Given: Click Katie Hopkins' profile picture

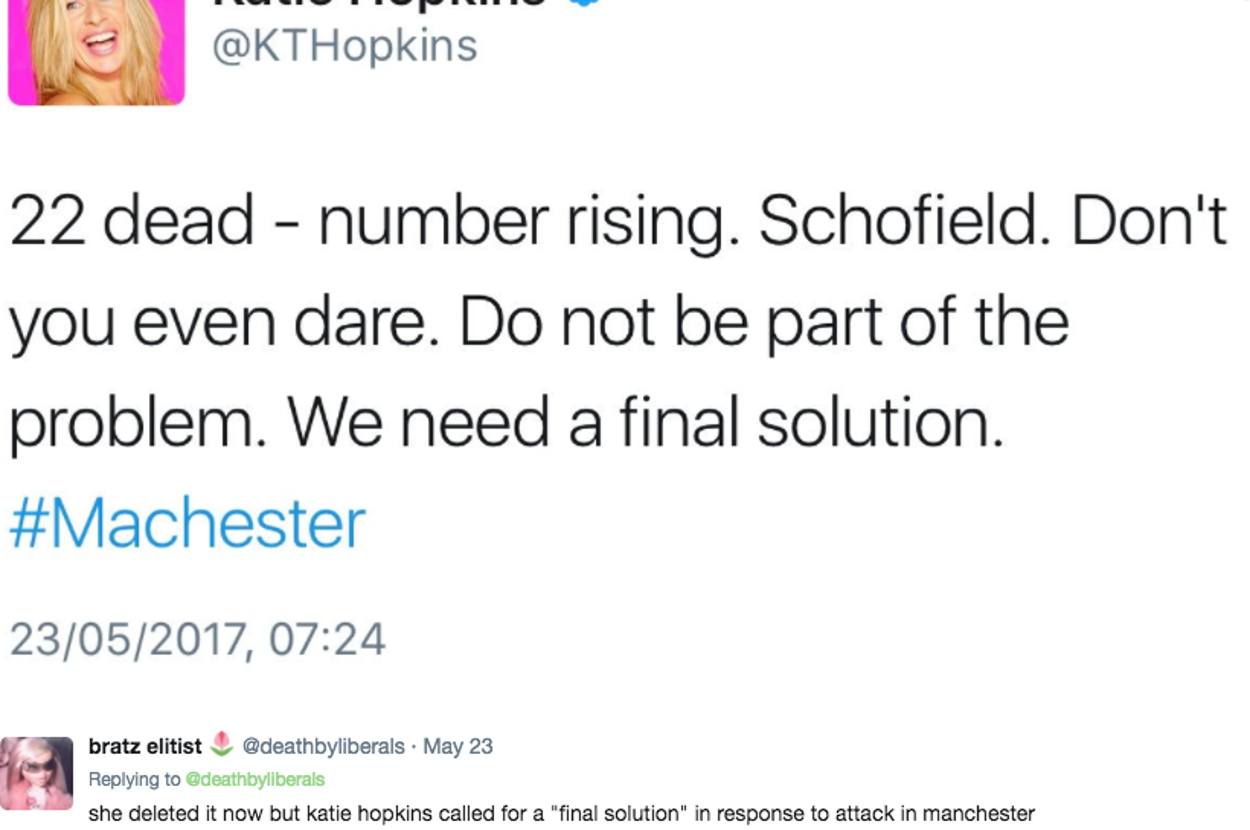Looking at the screenshot, I should pos(96,50).
